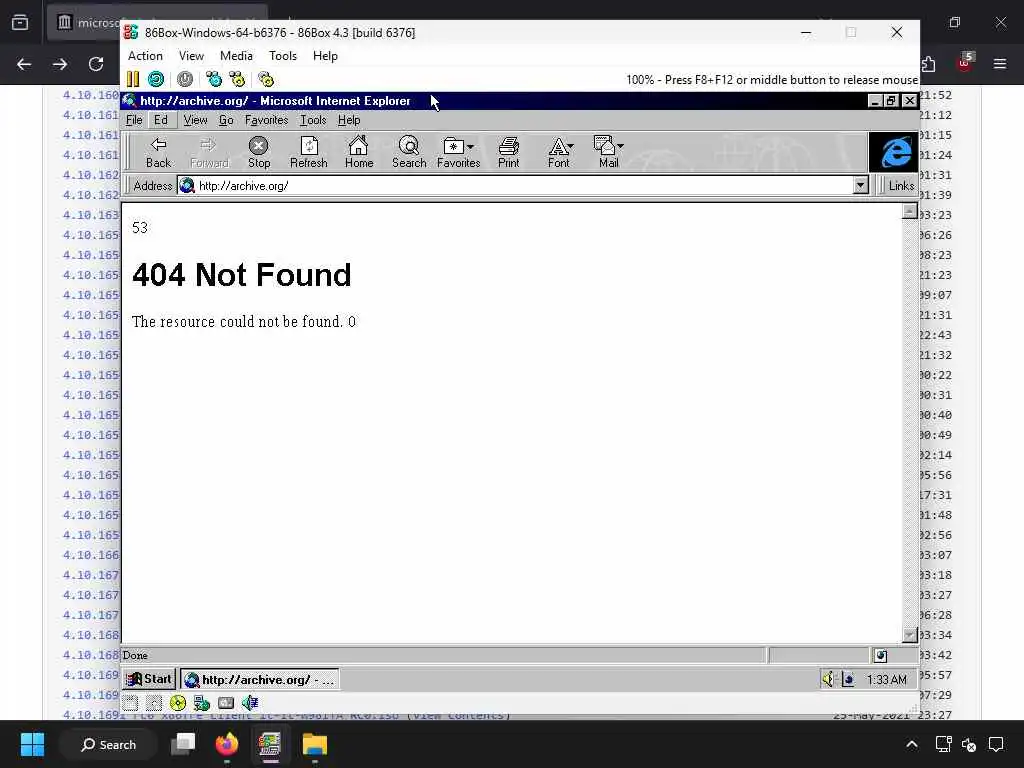Click the Firefox reload button

pyautogui.click(x=96, y=64)
